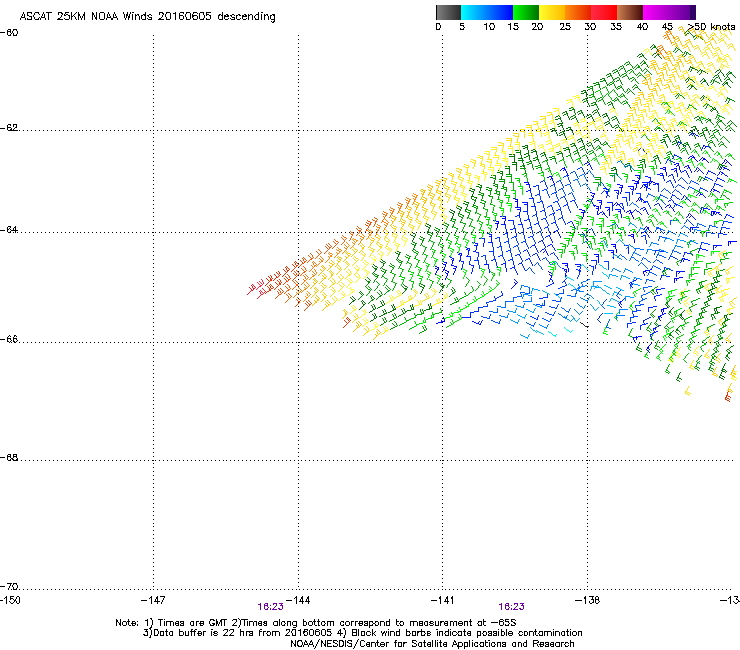Click the title 'ASCAT 25KM NOAA Winds 20160605 descending'
This screenshot has height=650, width=740.
(x=147, y=16)
